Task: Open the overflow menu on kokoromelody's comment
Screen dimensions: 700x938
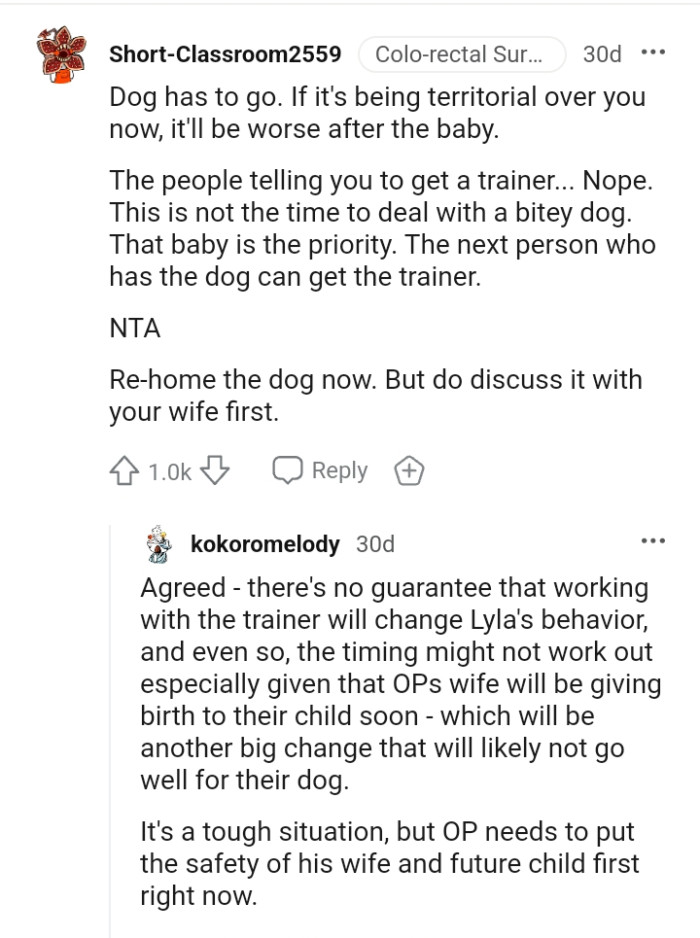Action: click(x=653, y=540)
